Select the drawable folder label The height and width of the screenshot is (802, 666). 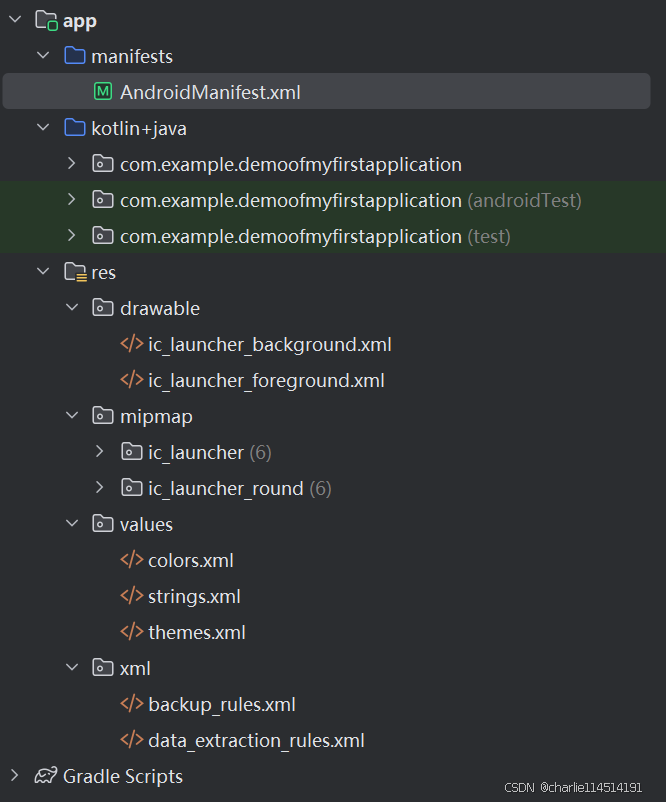pos(160,308)
